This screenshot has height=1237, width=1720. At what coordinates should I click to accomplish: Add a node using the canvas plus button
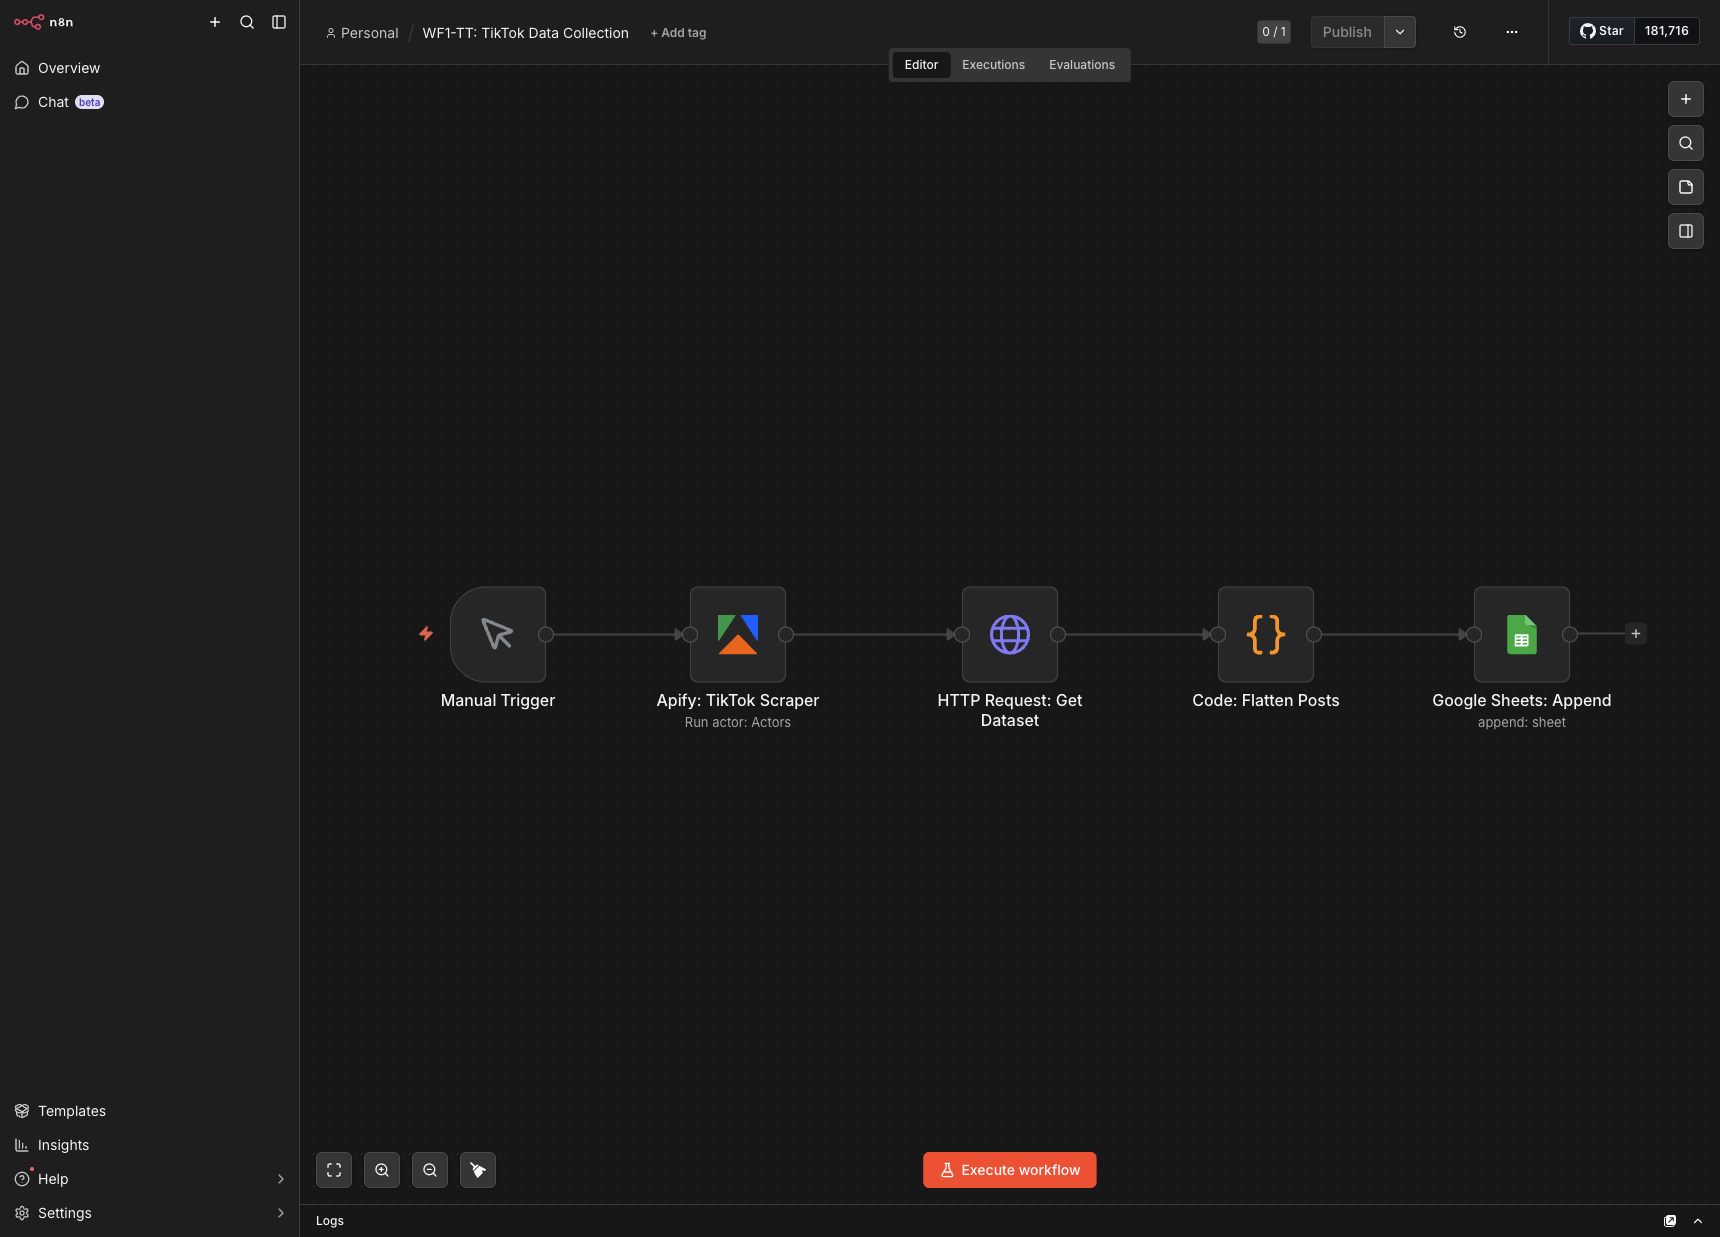click(x=1686, y=99)
